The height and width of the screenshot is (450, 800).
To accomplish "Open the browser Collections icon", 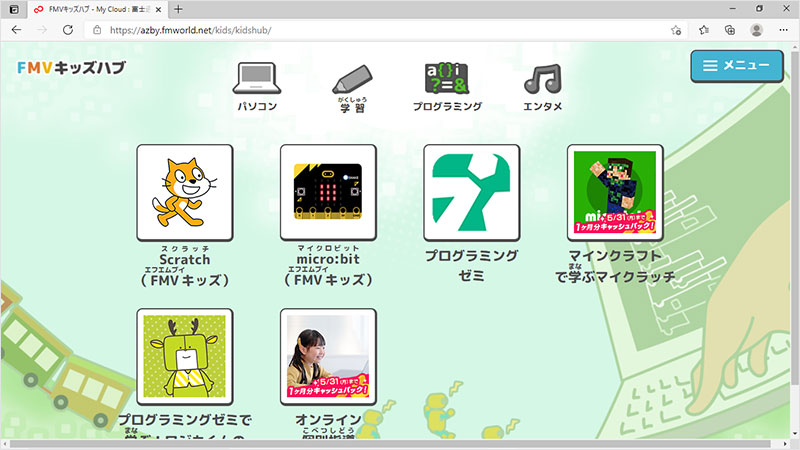I will [730, 30].
